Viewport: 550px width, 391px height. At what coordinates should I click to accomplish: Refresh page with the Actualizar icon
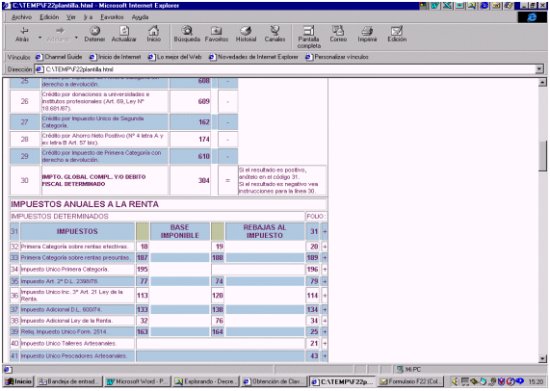[x=124, y=31]
